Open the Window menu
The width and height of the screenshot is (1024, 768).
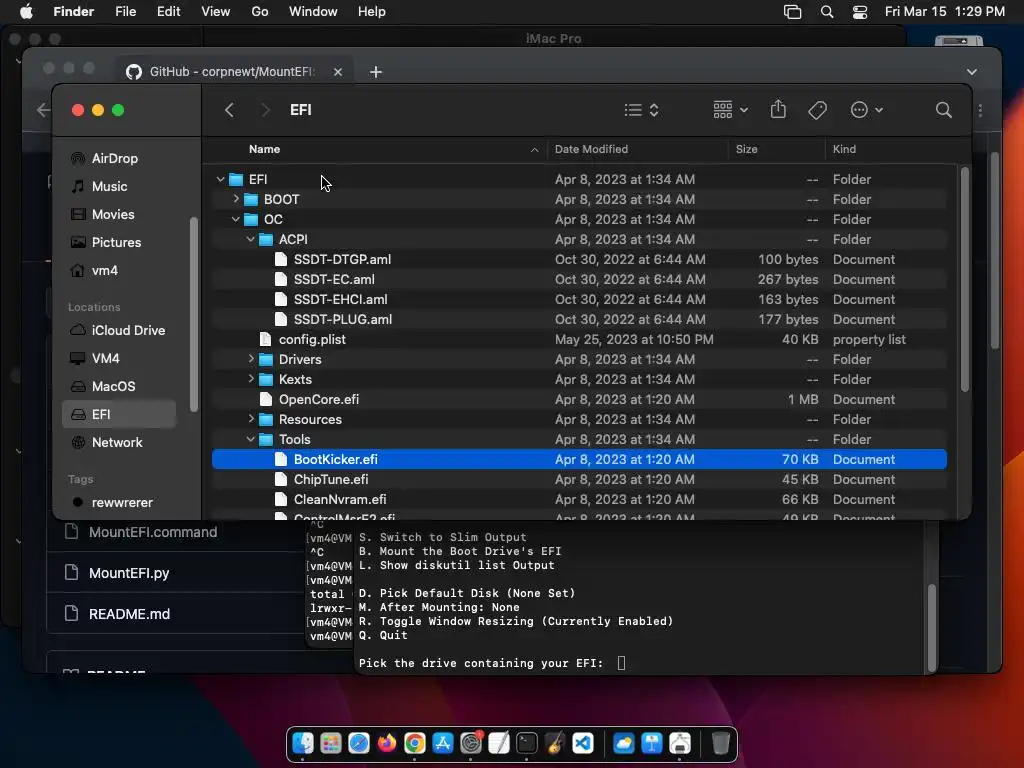[313, 11]
